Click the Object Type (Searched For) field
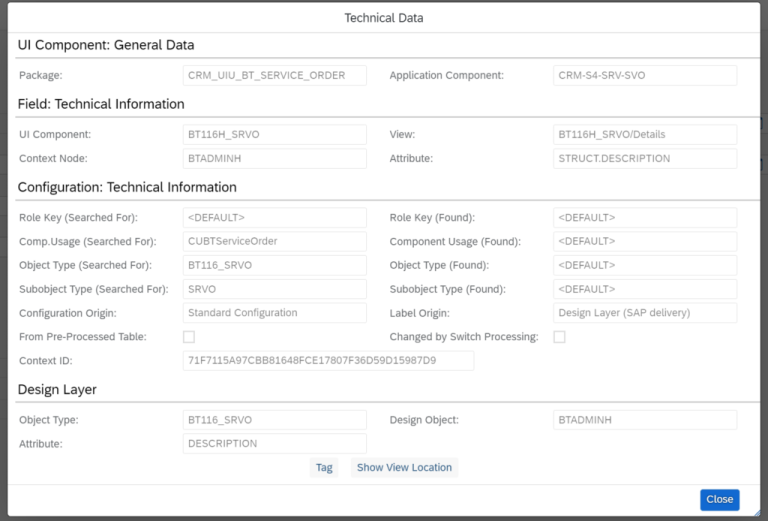The width and height of the screenshot is (768, 521). [274, 265]
